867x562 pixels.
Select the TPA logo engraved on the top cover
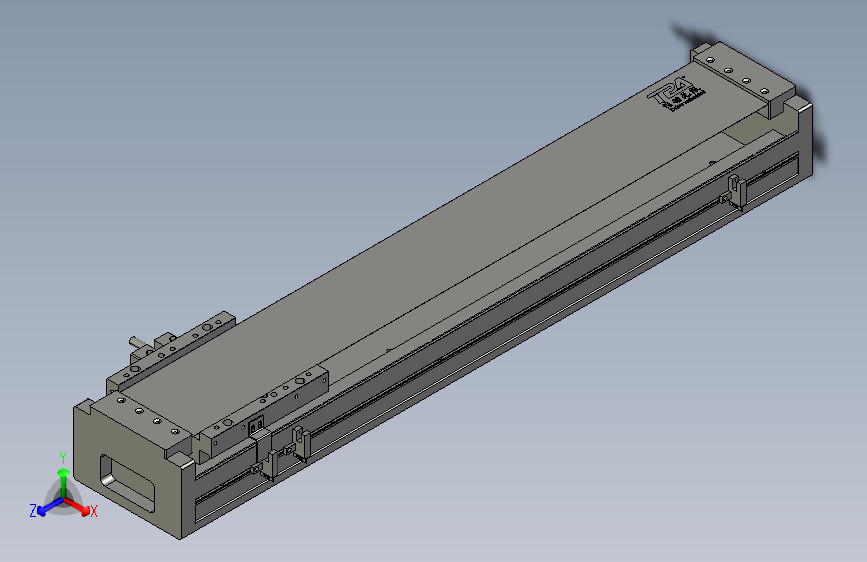tap(676, 93)
